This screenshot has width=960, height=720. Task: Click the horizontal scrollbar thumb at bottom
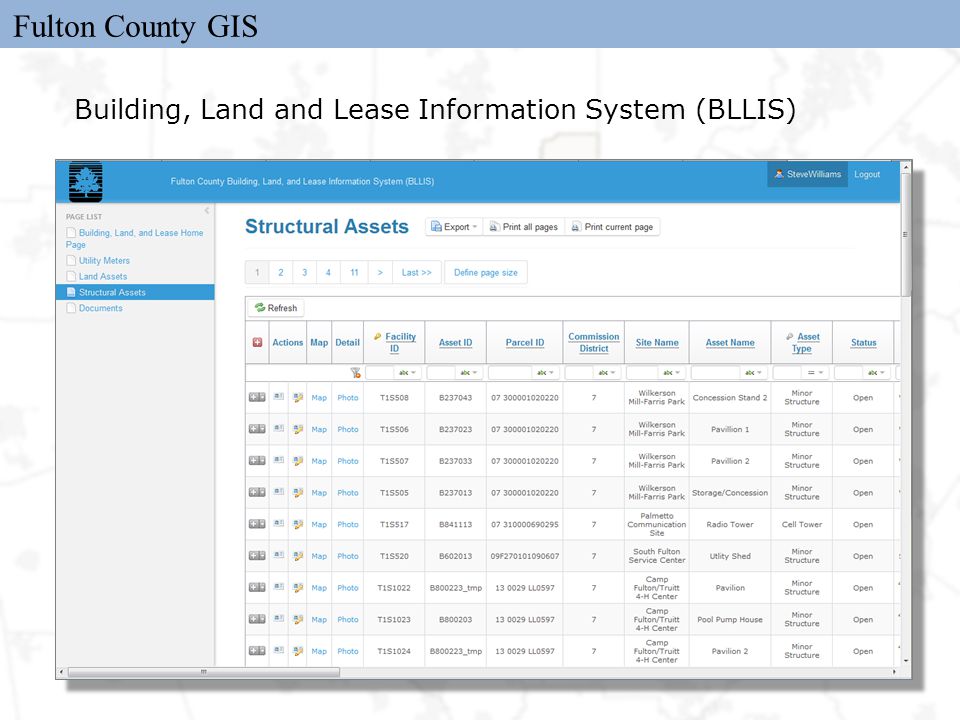click(x=204, y=672)
